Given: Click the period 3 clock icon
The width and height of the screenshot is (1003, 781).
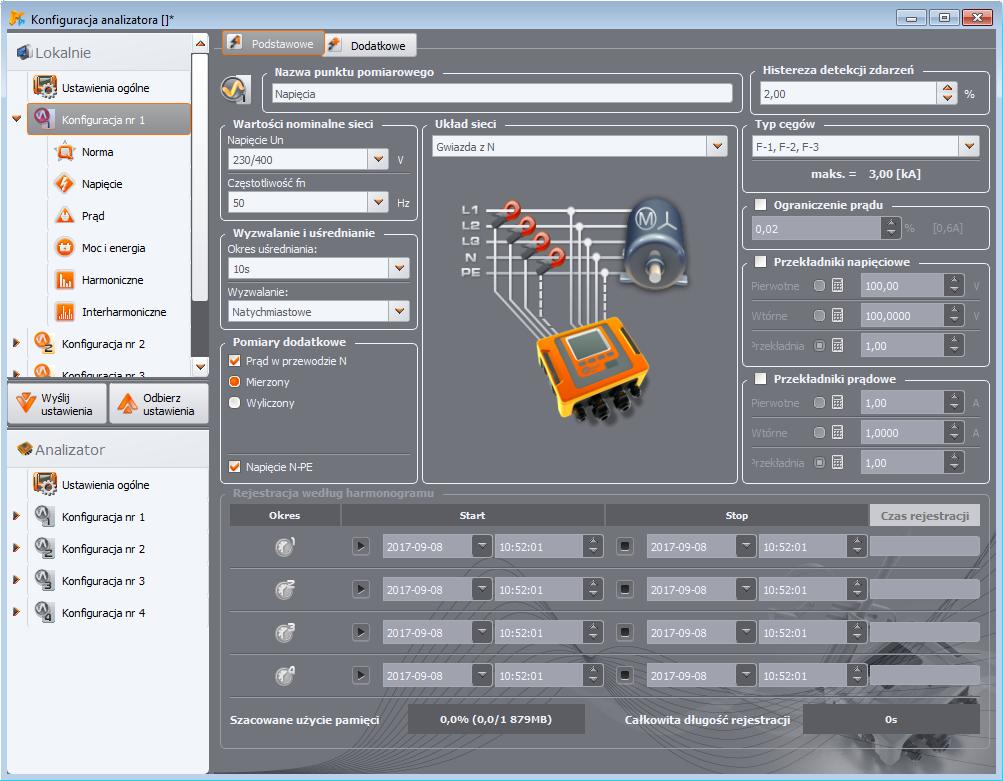Looking at the screenshot, I should coord(285,632).
